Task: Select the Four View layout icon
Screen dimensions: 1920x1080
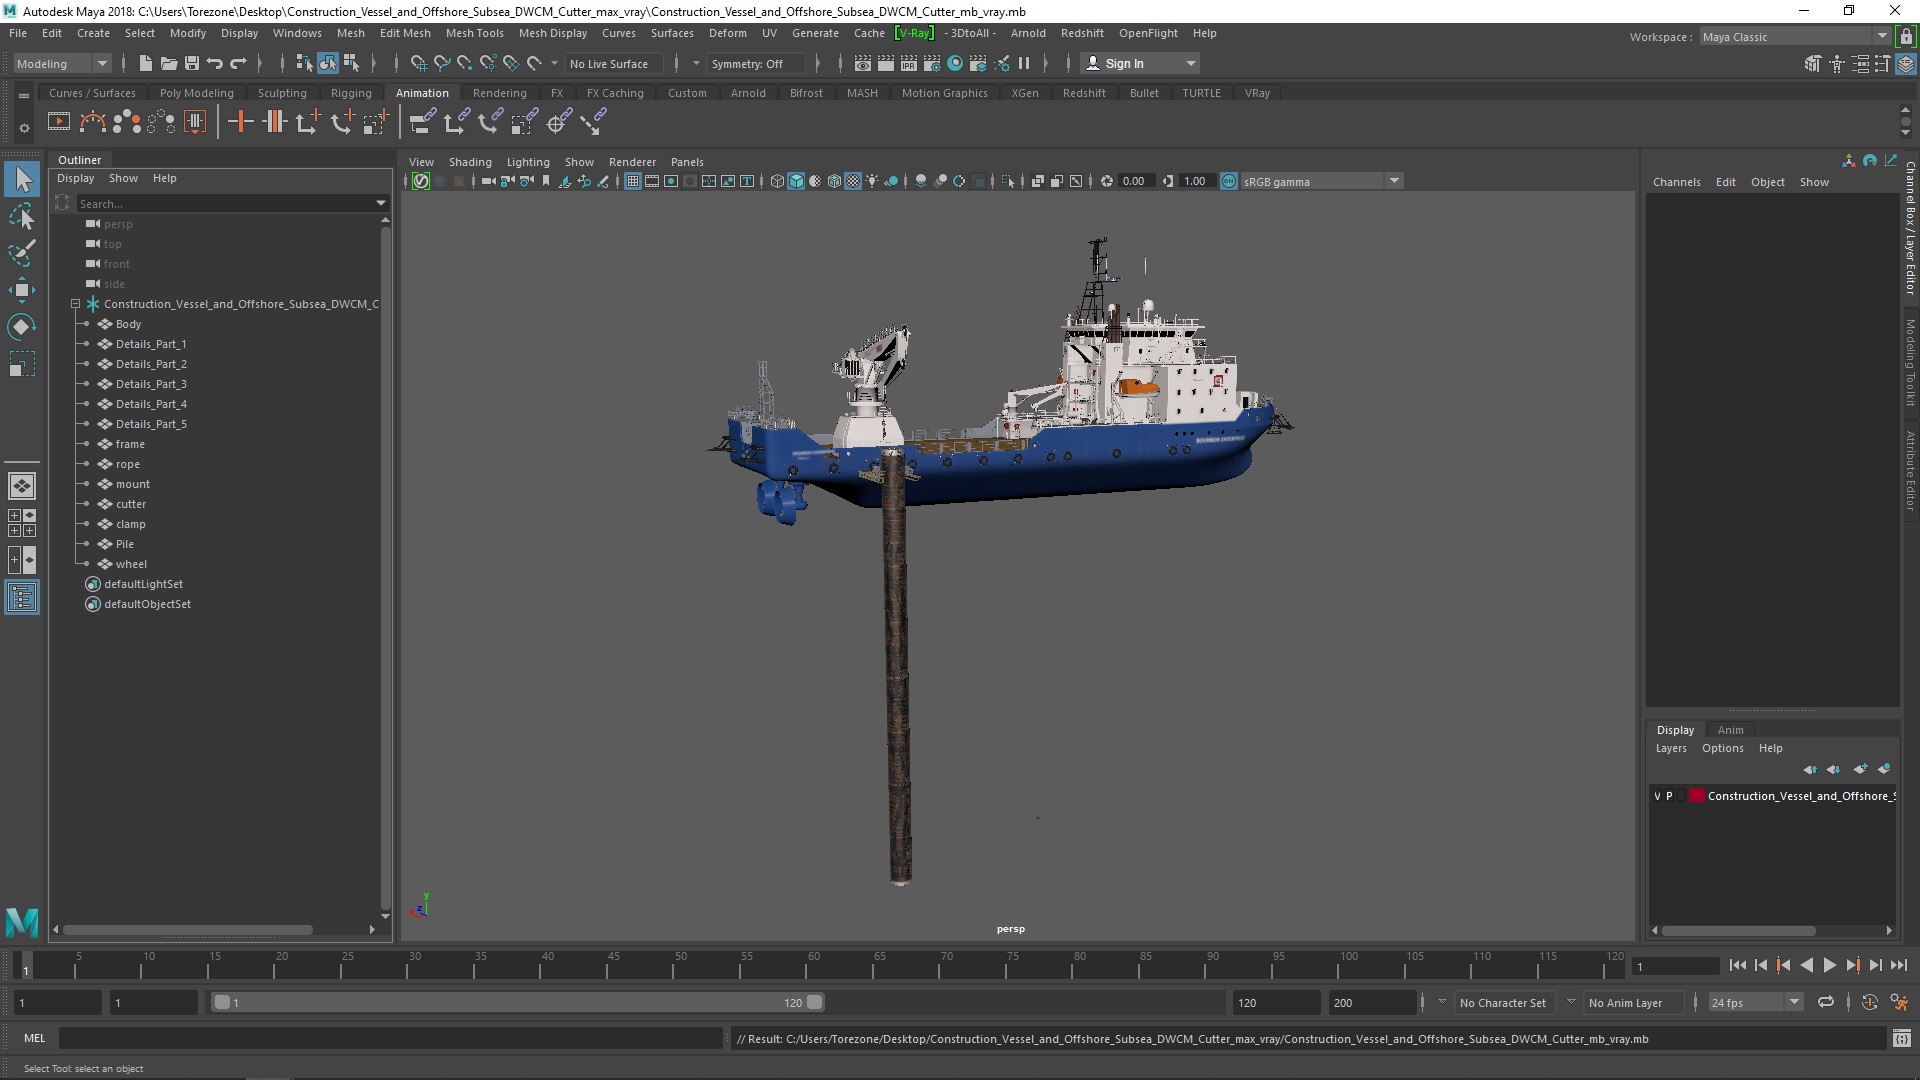Action: 22,523
